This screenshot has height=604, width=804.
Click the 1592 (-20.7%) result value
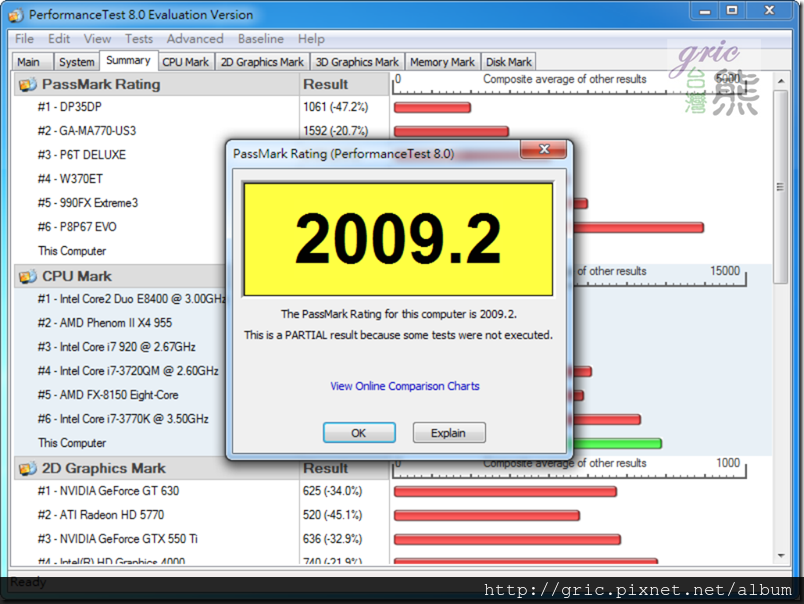[x=335, y=131]
